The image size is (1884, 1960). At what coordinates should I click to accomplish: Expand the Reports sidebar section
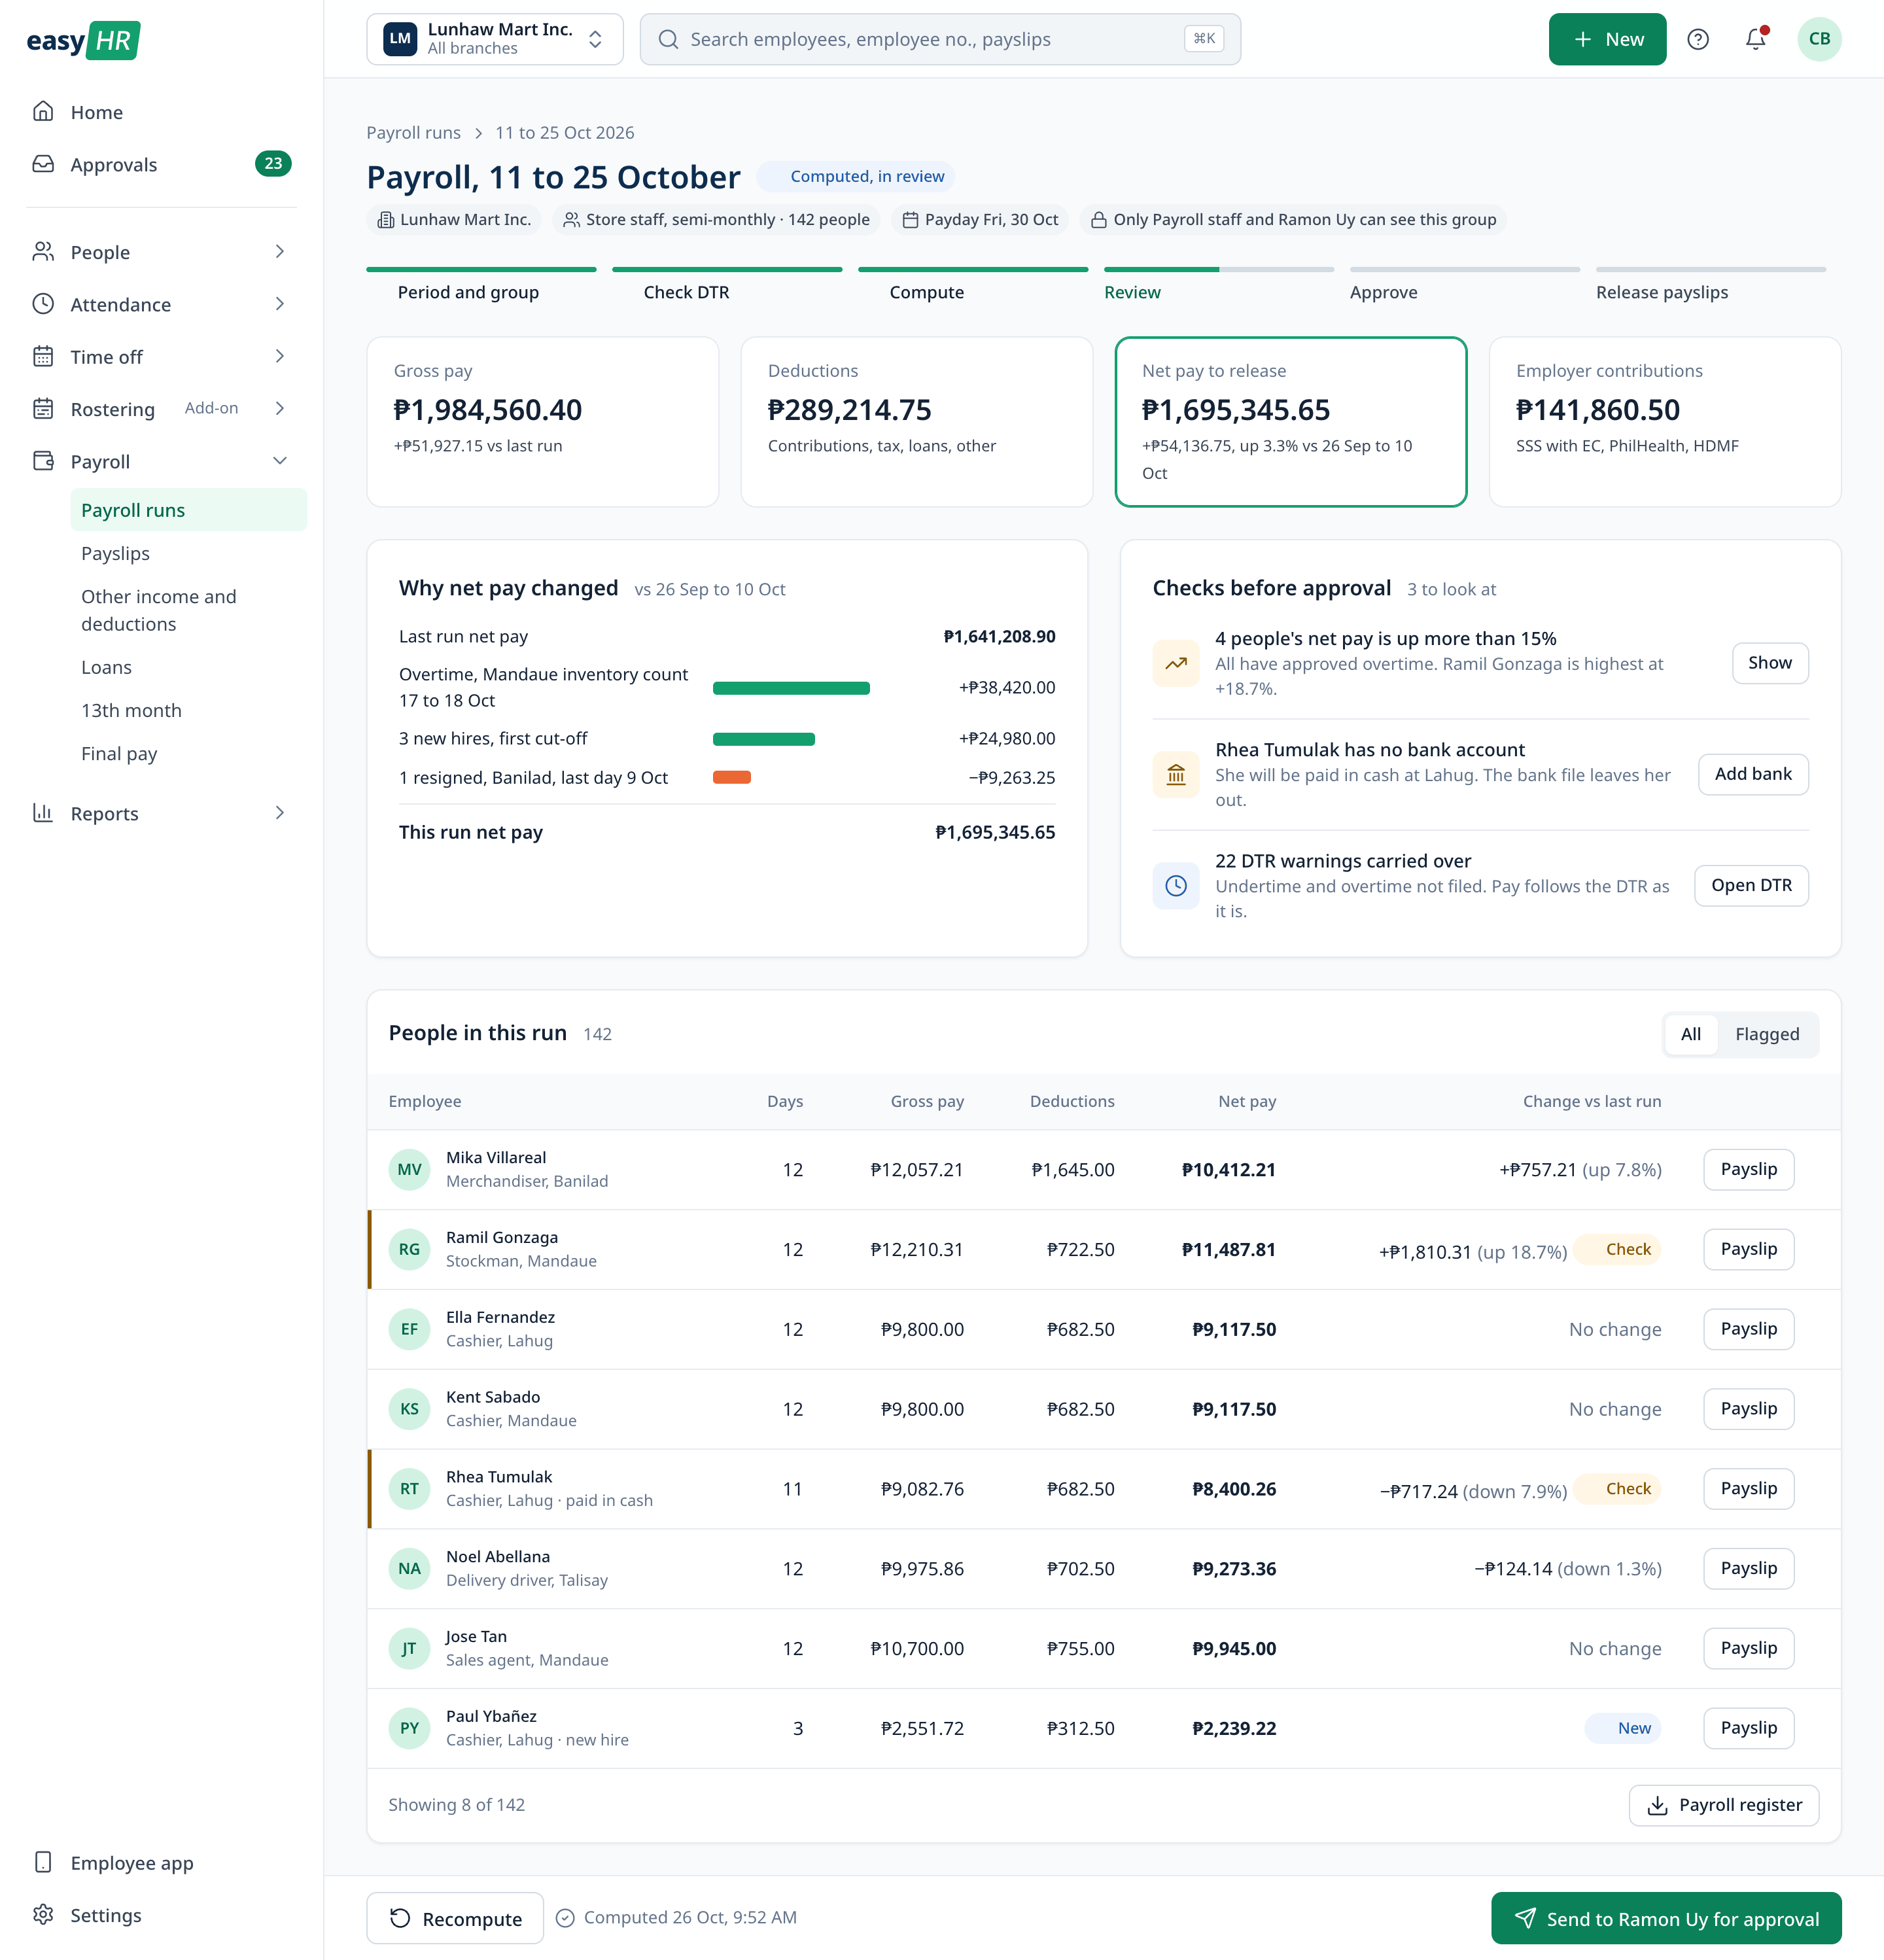click(x=162, y=813)
